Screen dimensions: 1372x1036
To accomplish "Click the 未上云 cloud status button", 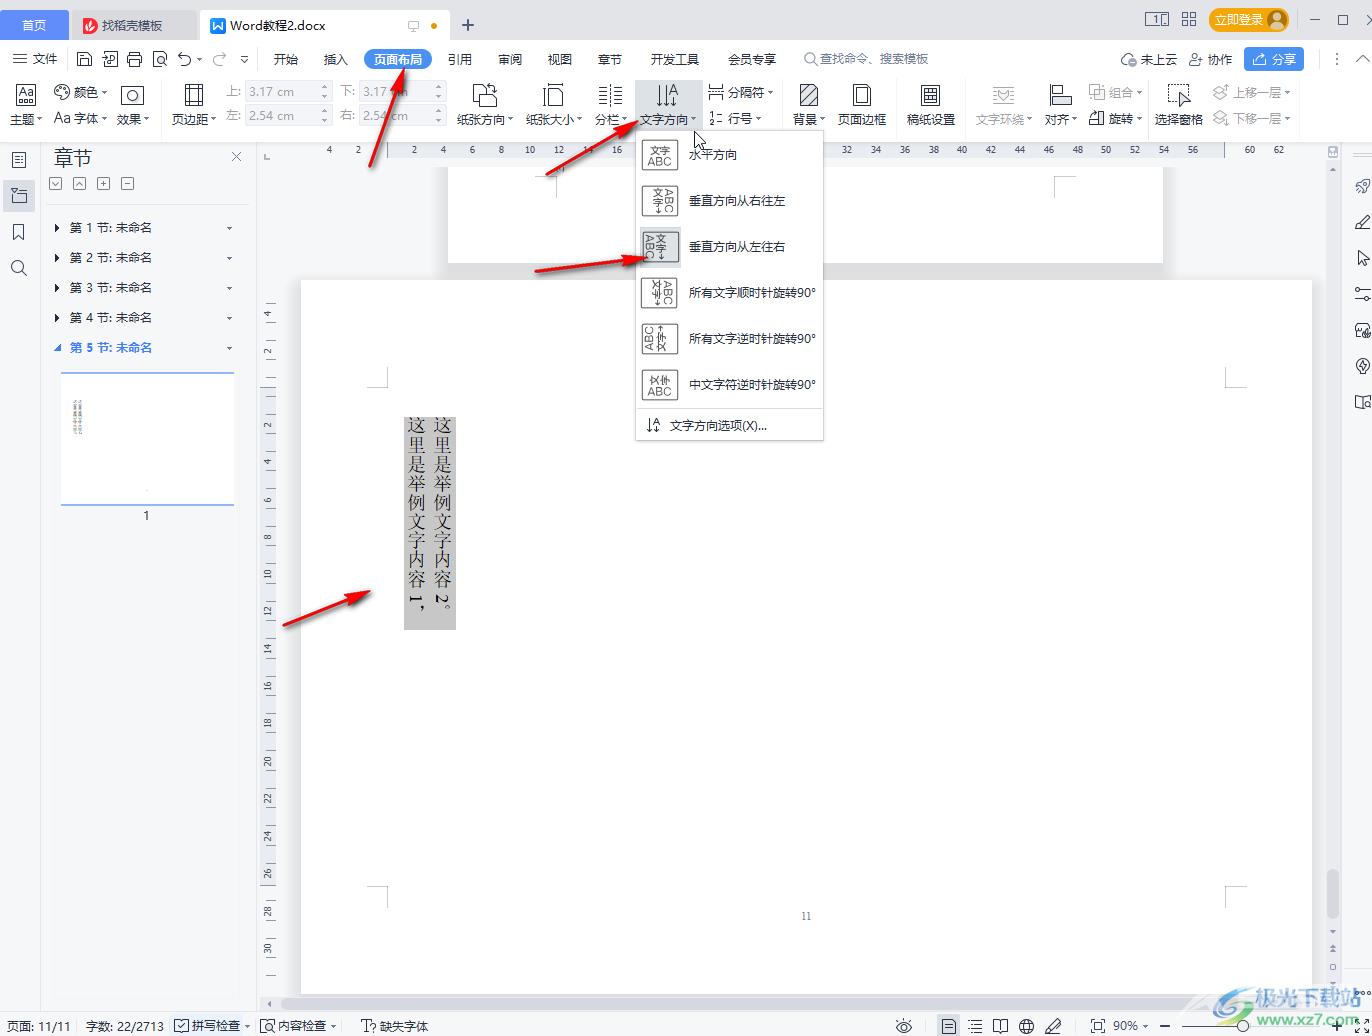I will click(x=1149, y=59).
